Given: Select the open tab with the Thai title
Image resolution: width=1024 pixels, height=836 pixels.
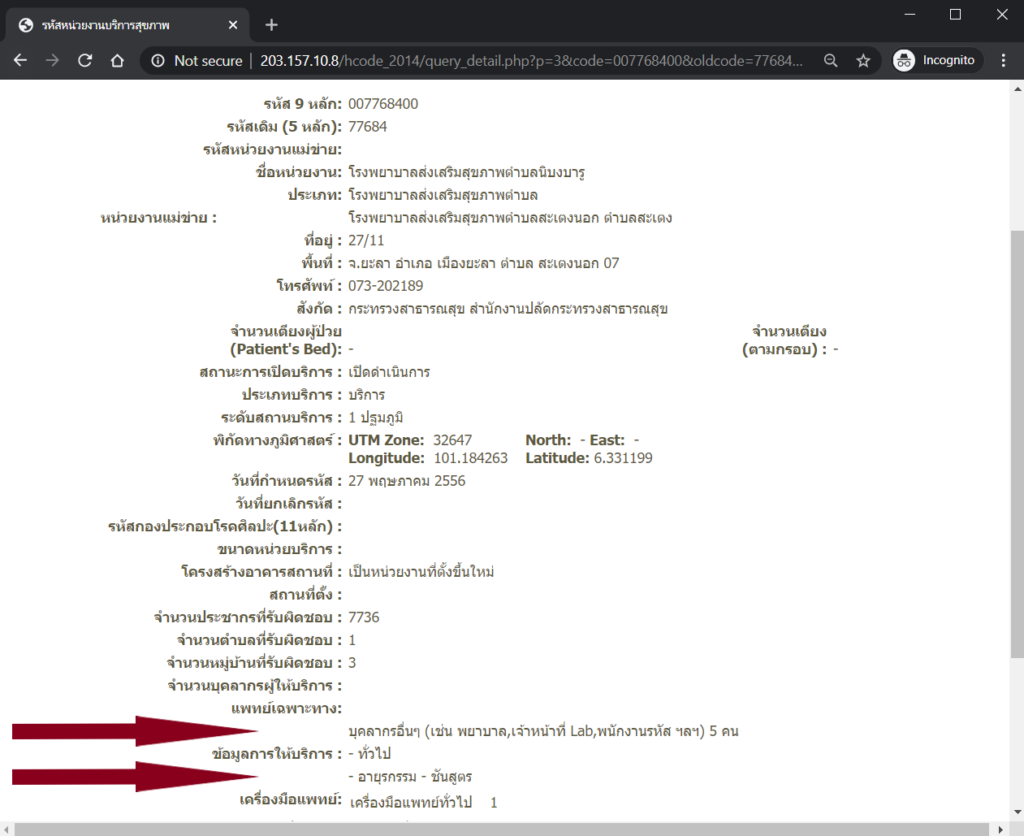Looking at the screenshot, I should click(x=120, y=25).
